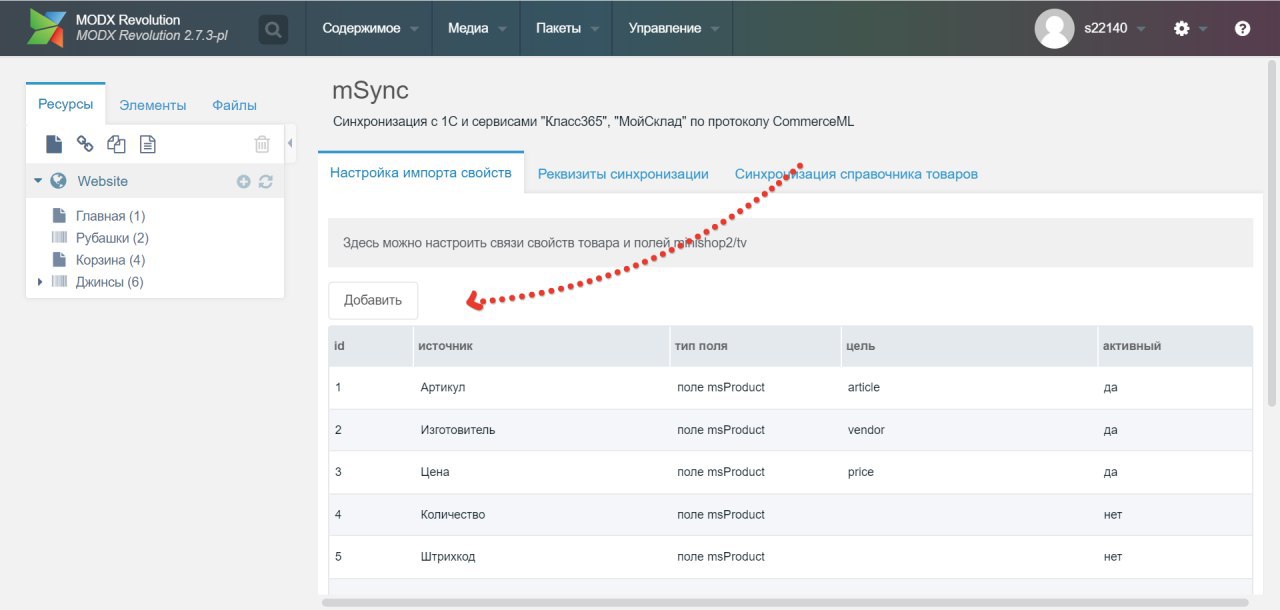
Task: Switch to the Файлы tab
Action: click(234, 105)
